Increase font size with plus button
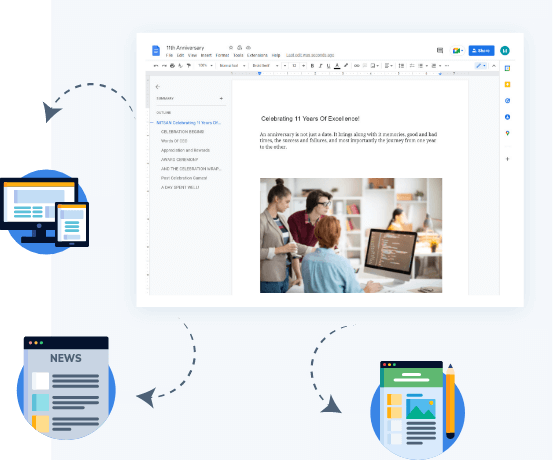This screenshot has height=460, width=554. coord(303,66)
